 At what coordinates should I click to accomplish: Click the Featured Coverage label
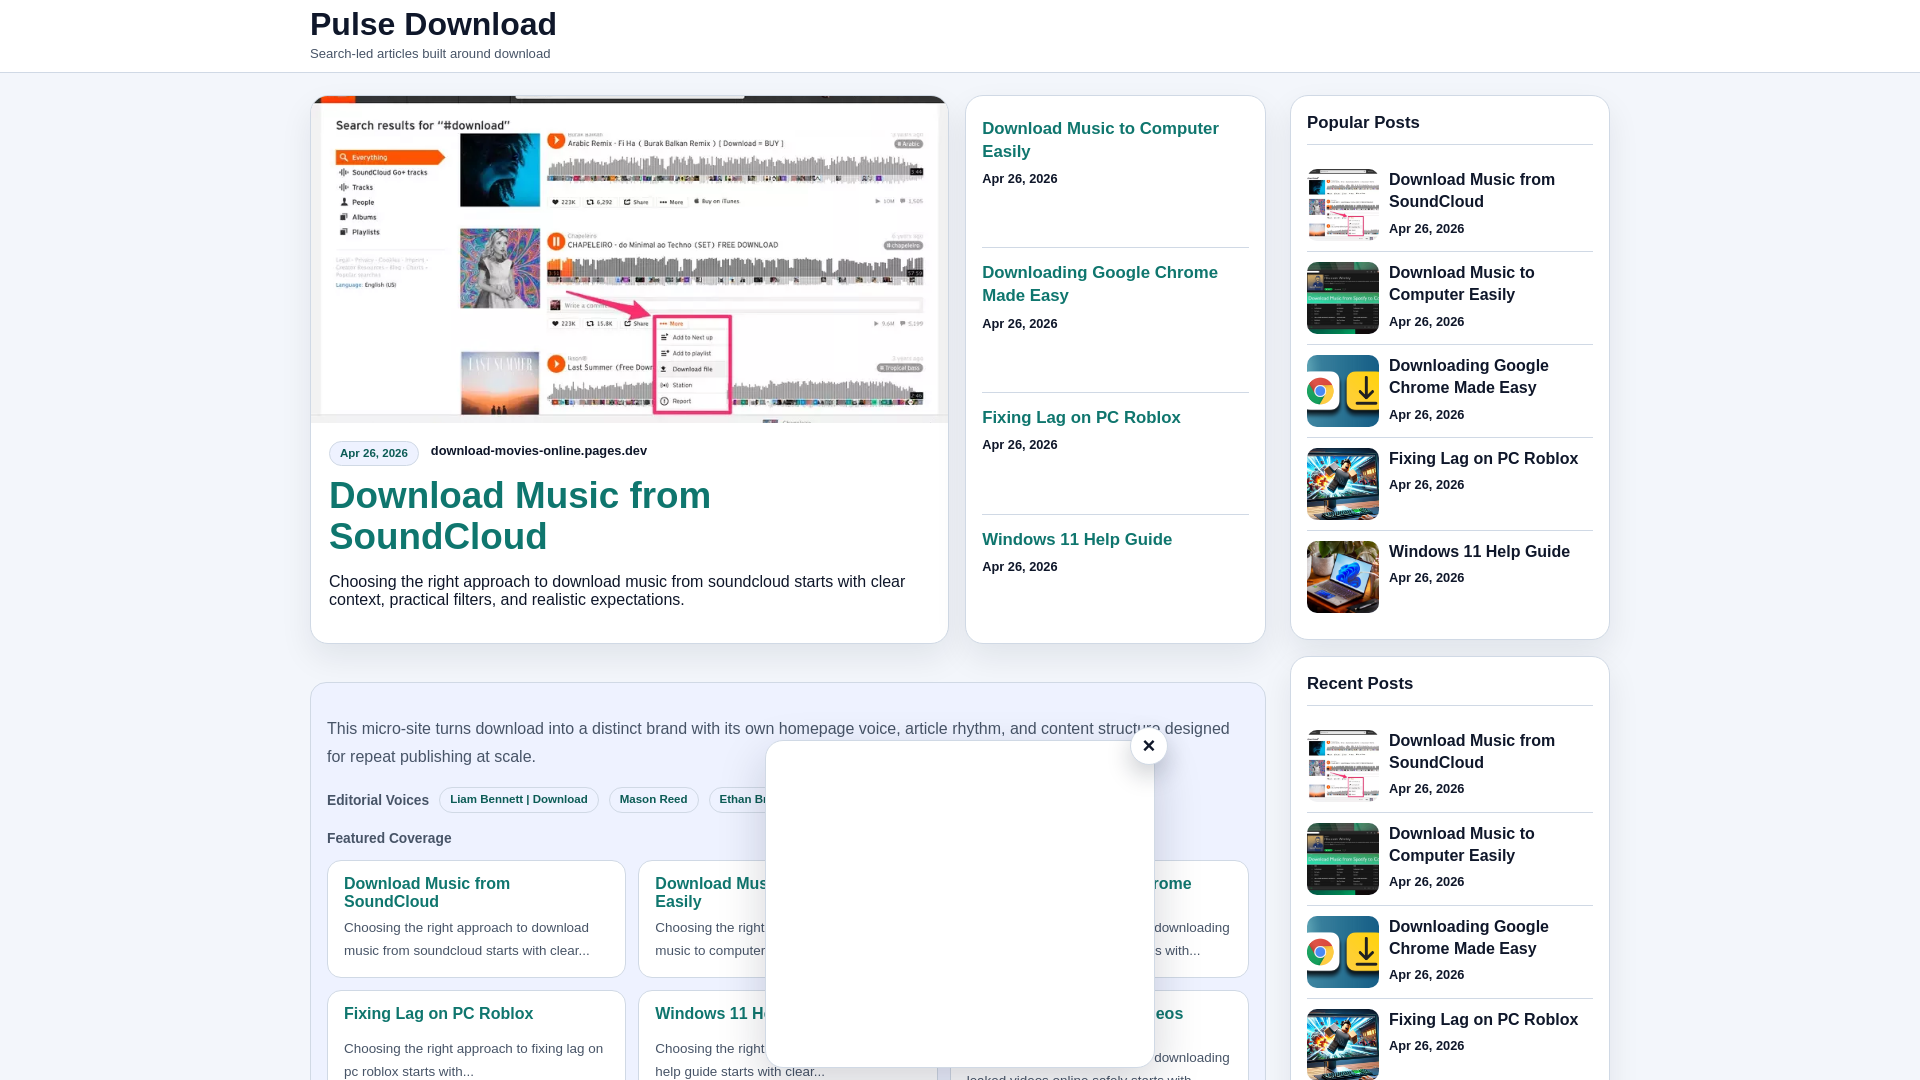[x=389, y=838]
